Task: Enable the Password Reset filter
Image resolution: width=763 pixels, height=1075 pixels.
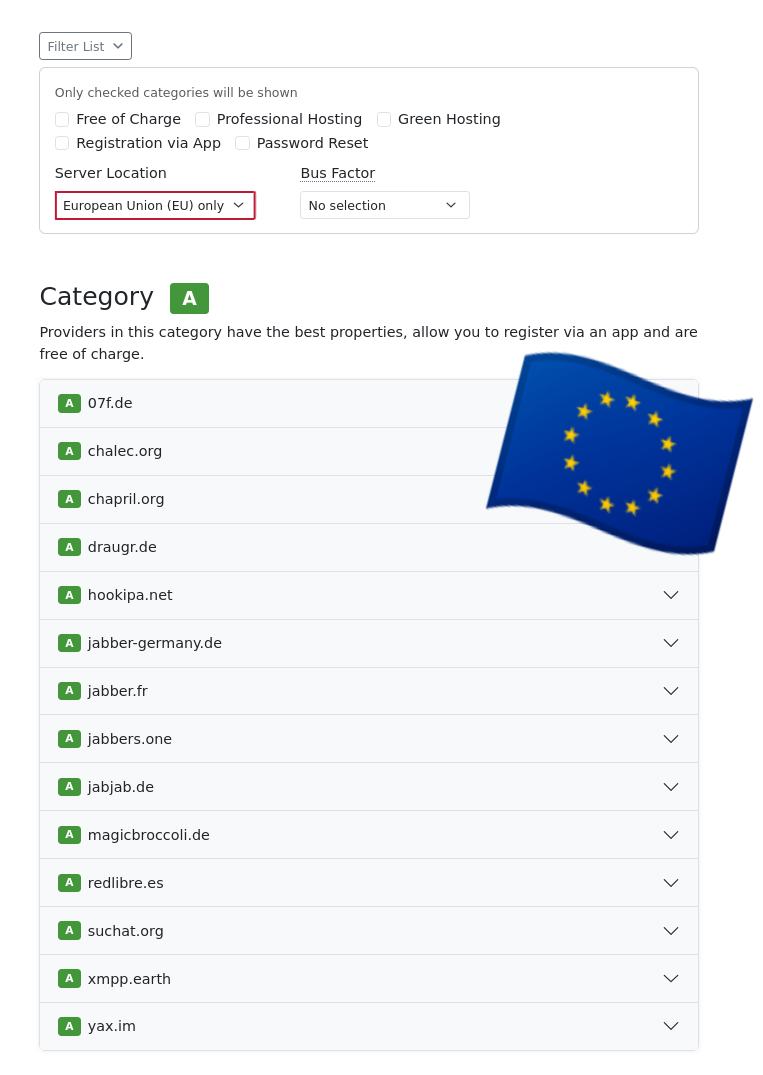Action: tap(243, 143)
